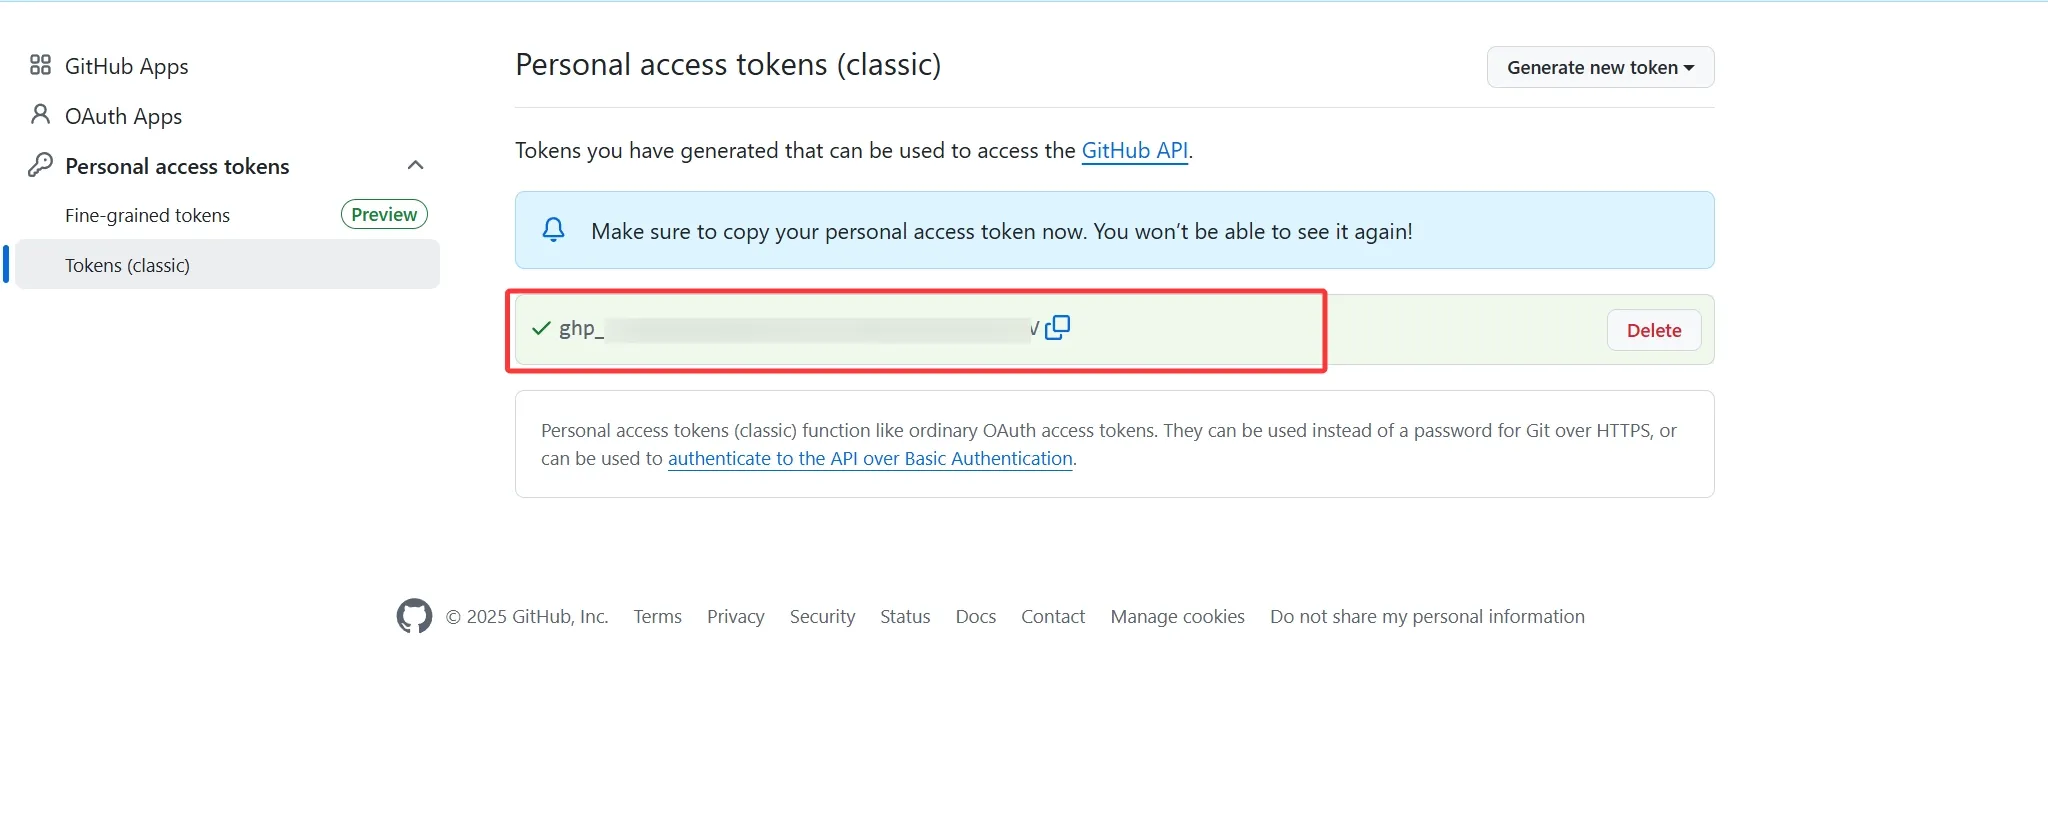The image size is (2048, 836).
Task: Open GitHub Apps settings page
Action: tap(126, 66)
